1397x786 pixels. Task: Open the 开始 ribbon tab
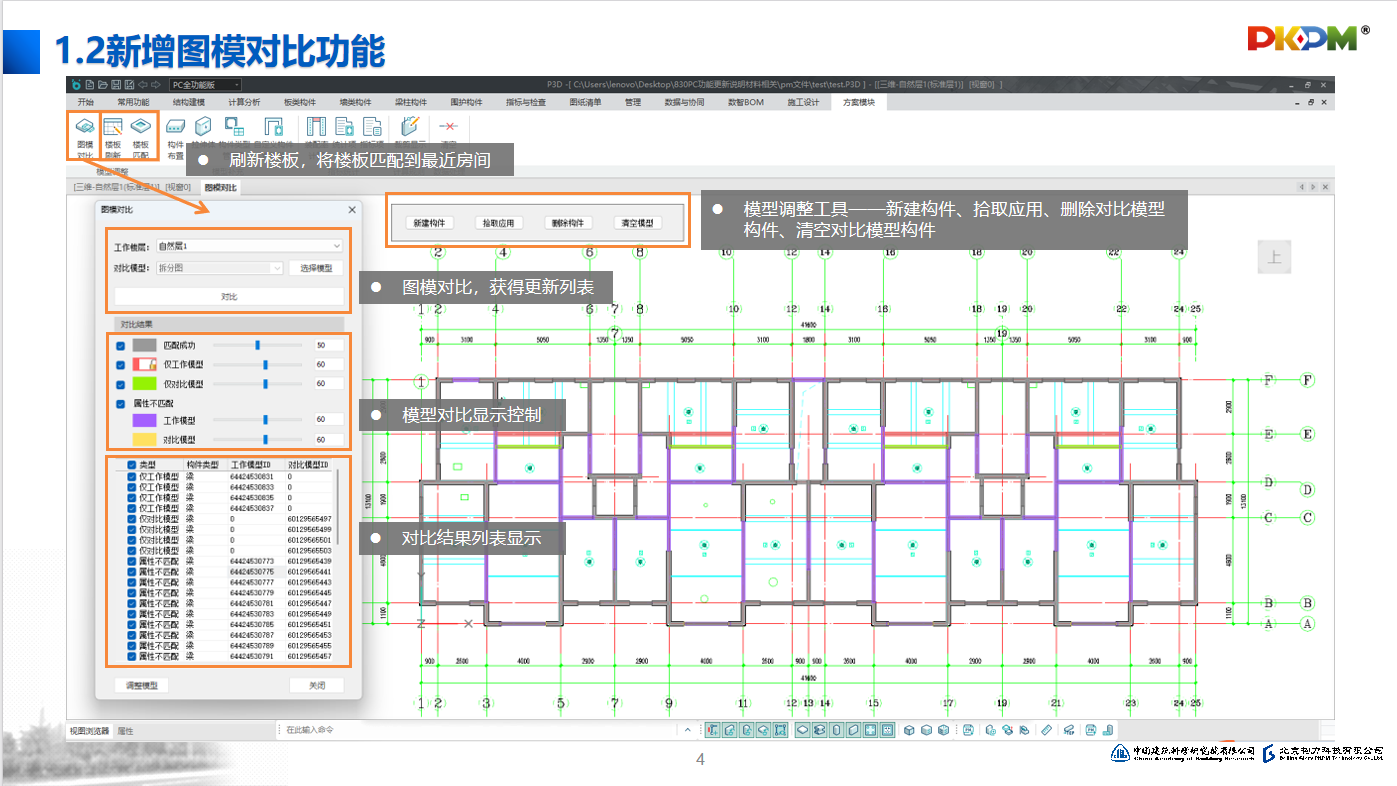tap(86, 102)
